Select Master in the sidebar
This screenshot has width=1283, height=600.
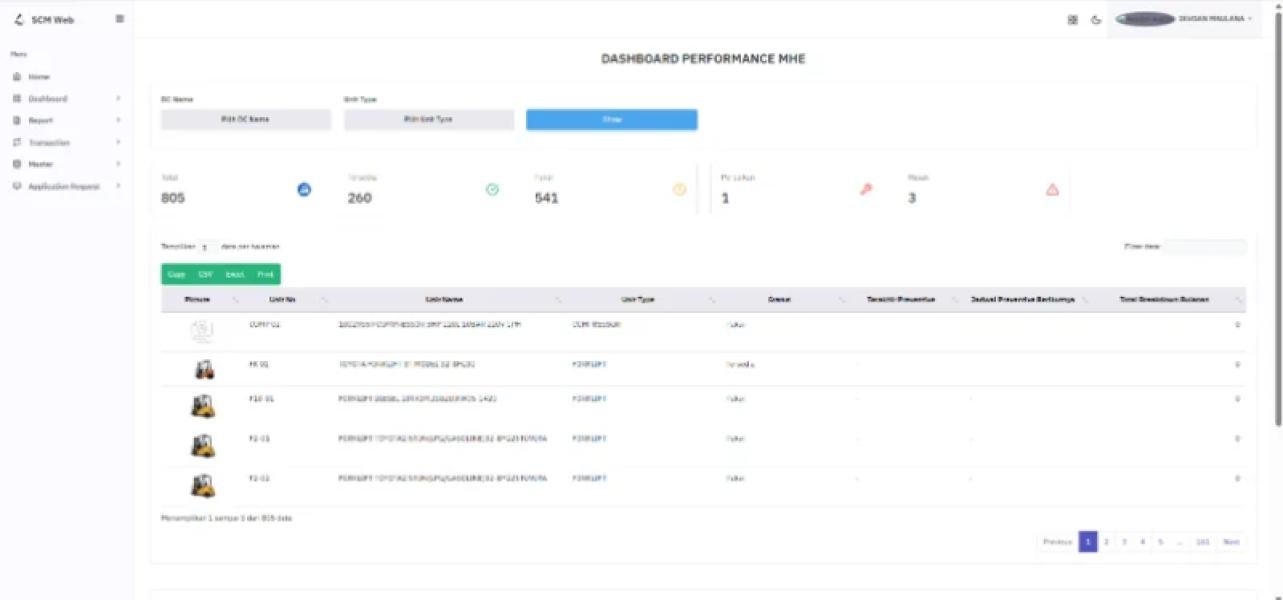(x=41, y=164)
